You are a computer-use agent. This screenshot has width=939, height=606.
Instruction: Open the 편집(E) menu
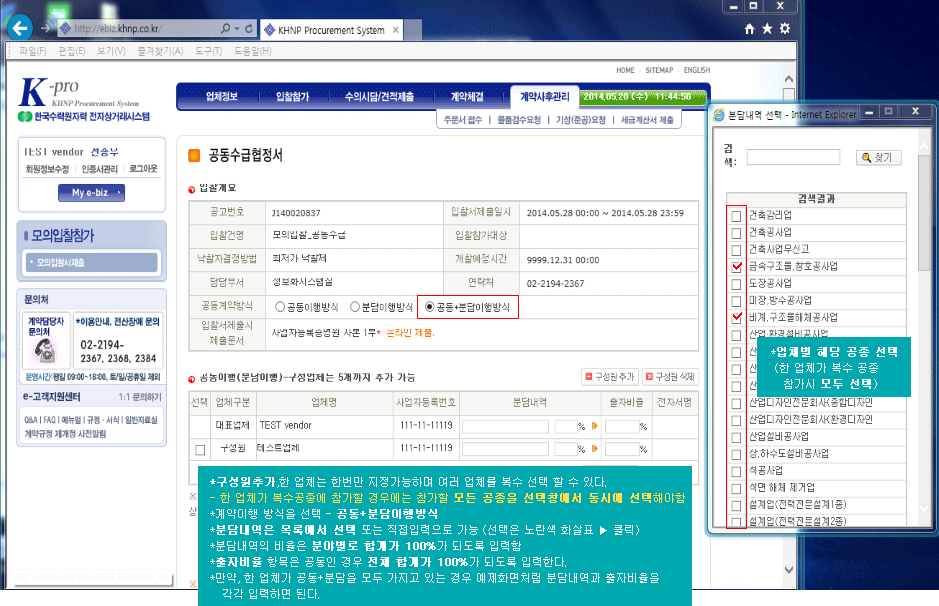[x=72, y=51]
